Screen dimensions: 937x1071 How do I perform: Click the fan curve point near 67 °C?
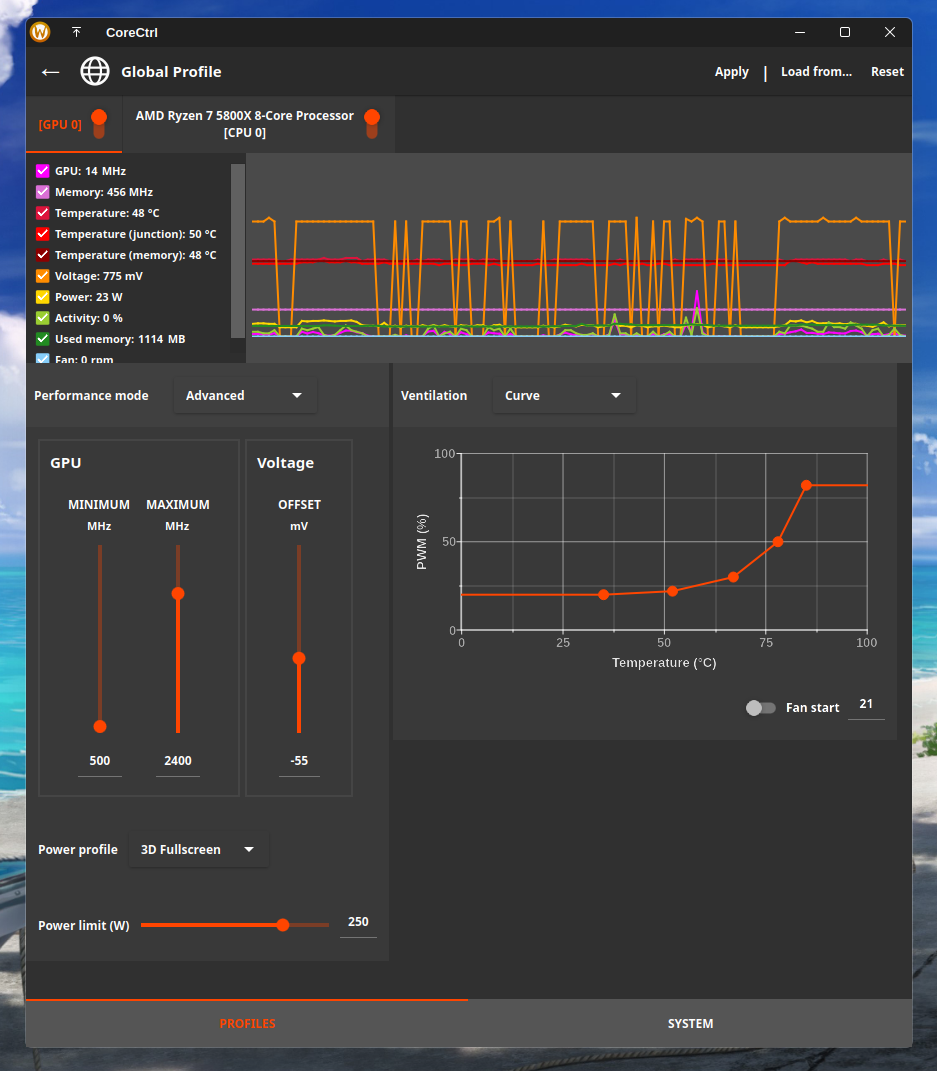733,577
